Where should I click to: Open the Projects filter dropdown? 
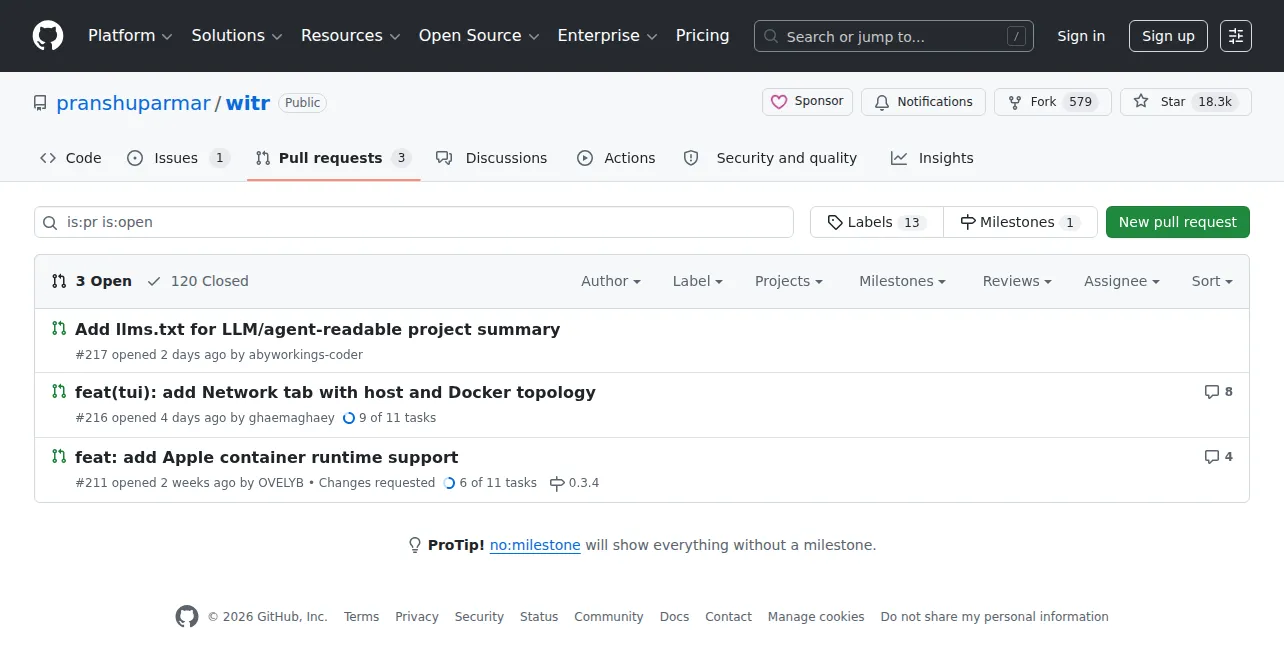click(789, 281)
